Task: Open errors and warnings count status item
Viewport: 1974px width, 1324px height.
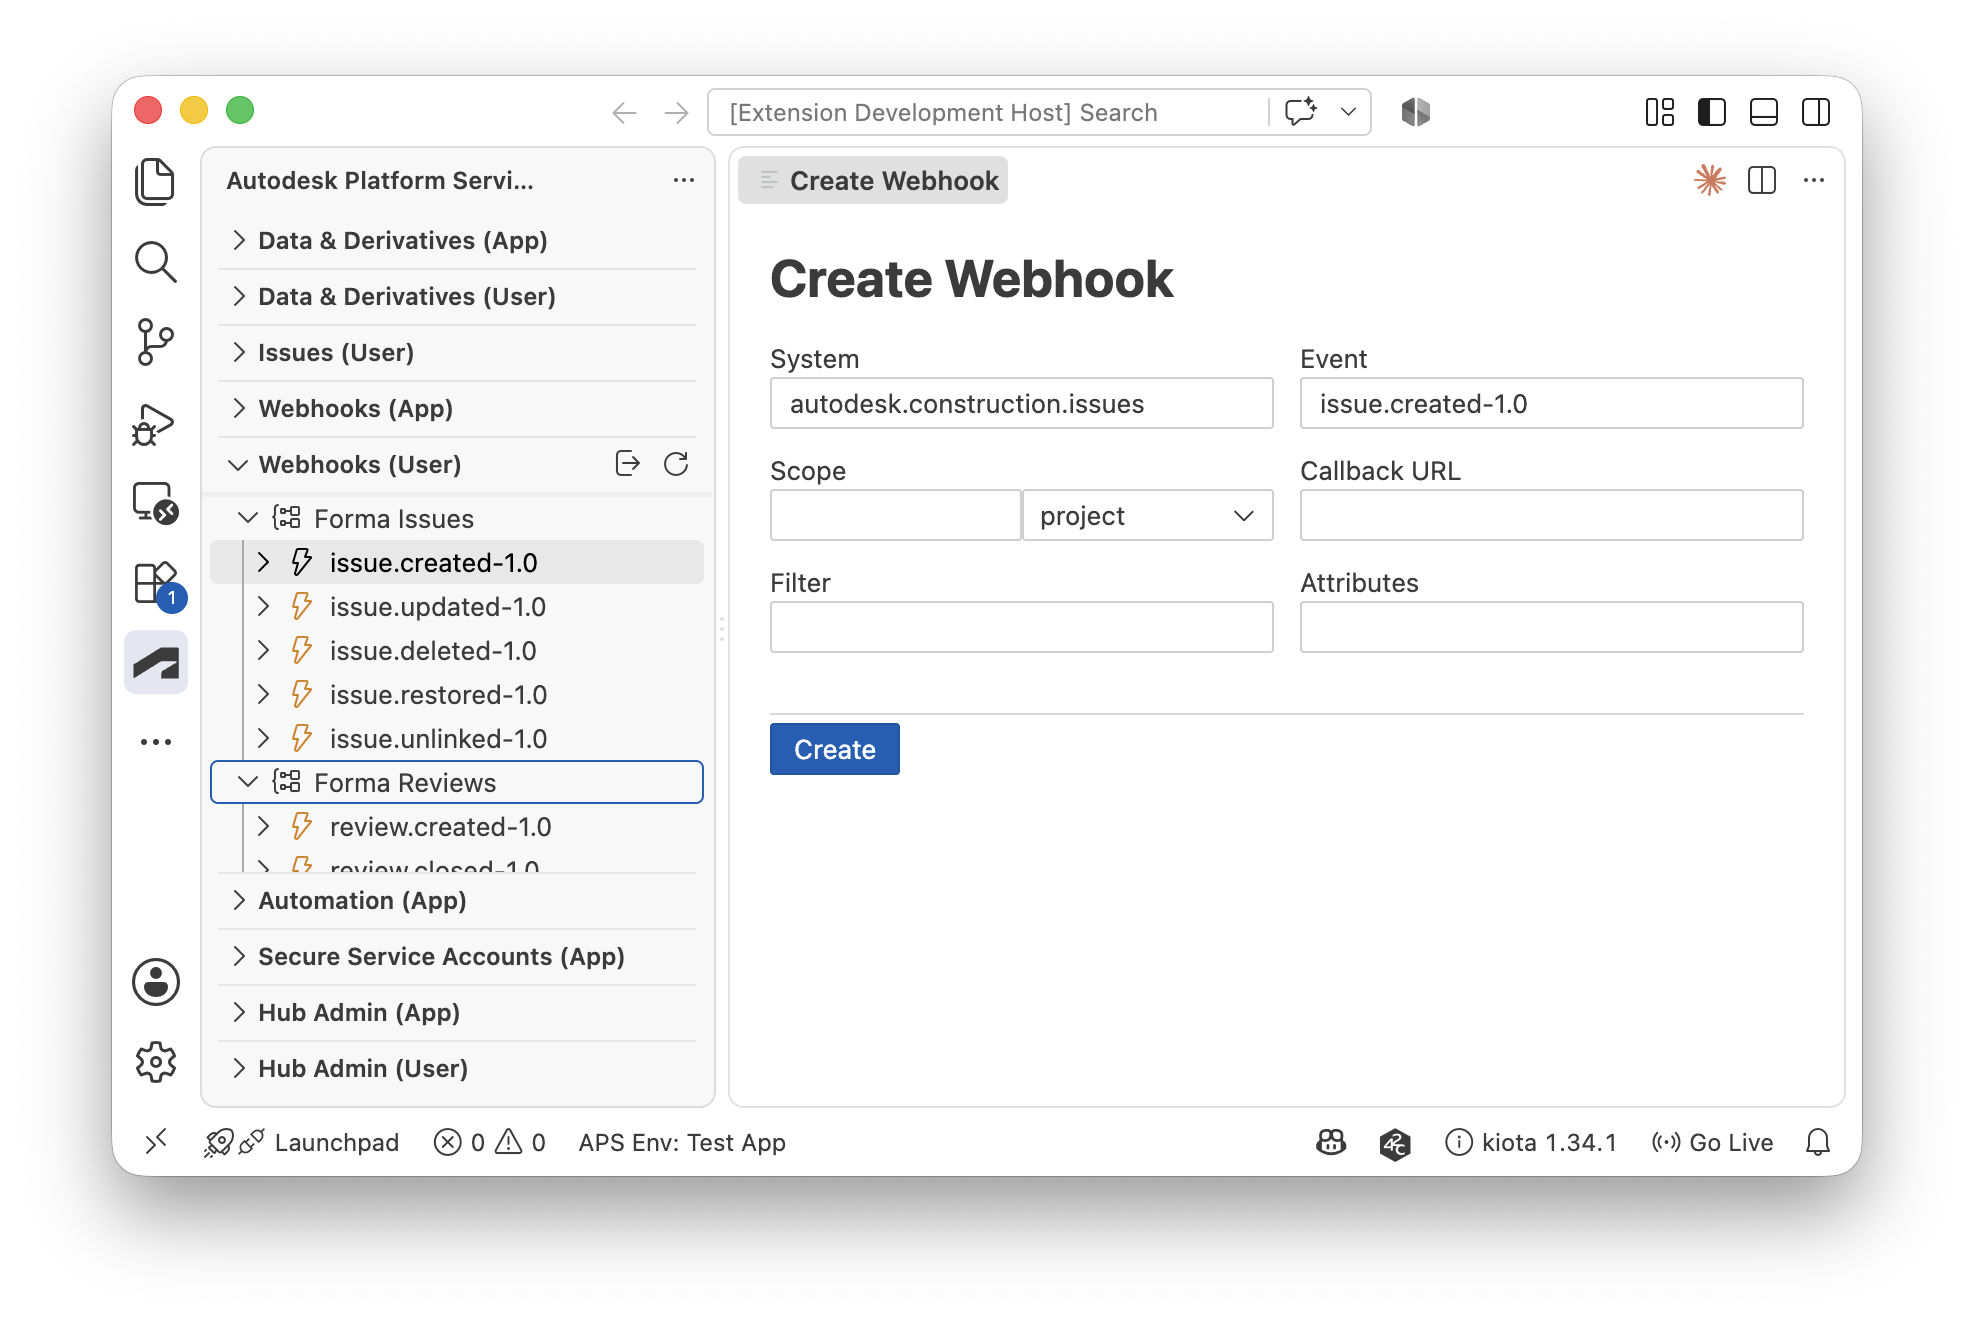Action: (x=490, y=1143)
